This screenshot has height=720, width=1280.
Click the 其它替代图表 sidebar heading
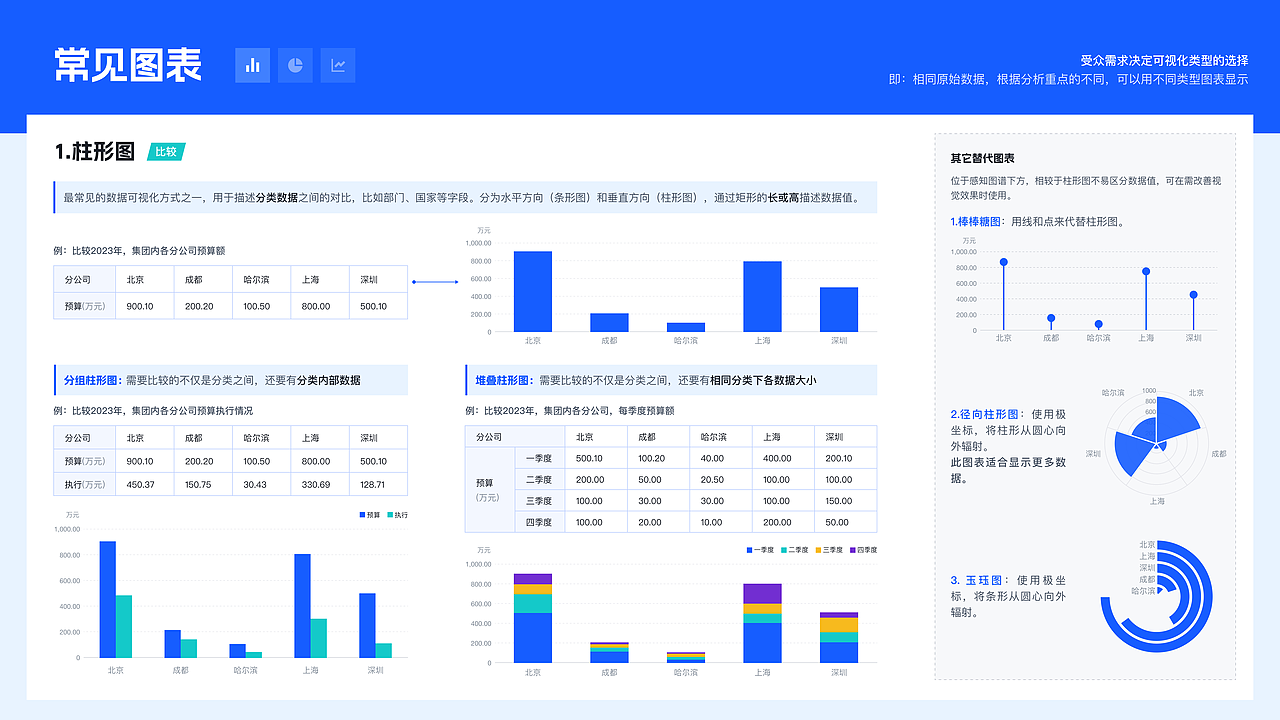982,159
